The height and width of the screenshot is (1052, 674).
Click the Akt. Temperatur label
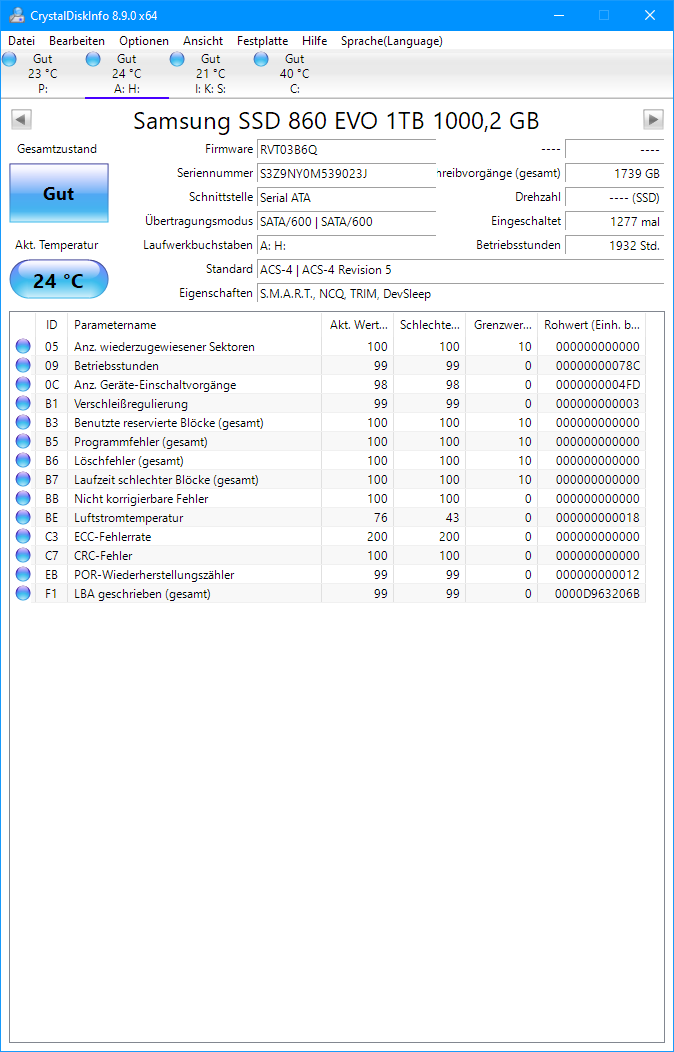click(x=57, y=246)
